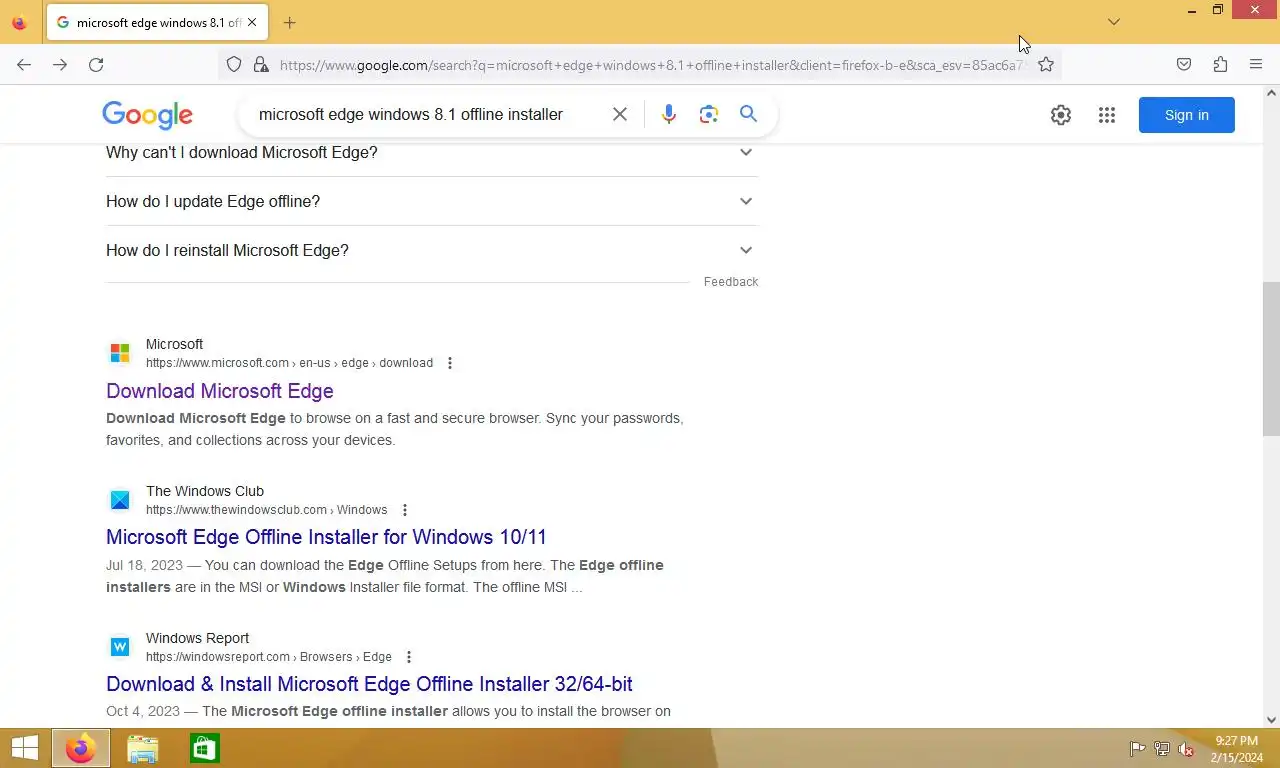This screenshot has width=1280, height=768.
Task: Open Action Center flag icon
Action: pos(1137,749)
